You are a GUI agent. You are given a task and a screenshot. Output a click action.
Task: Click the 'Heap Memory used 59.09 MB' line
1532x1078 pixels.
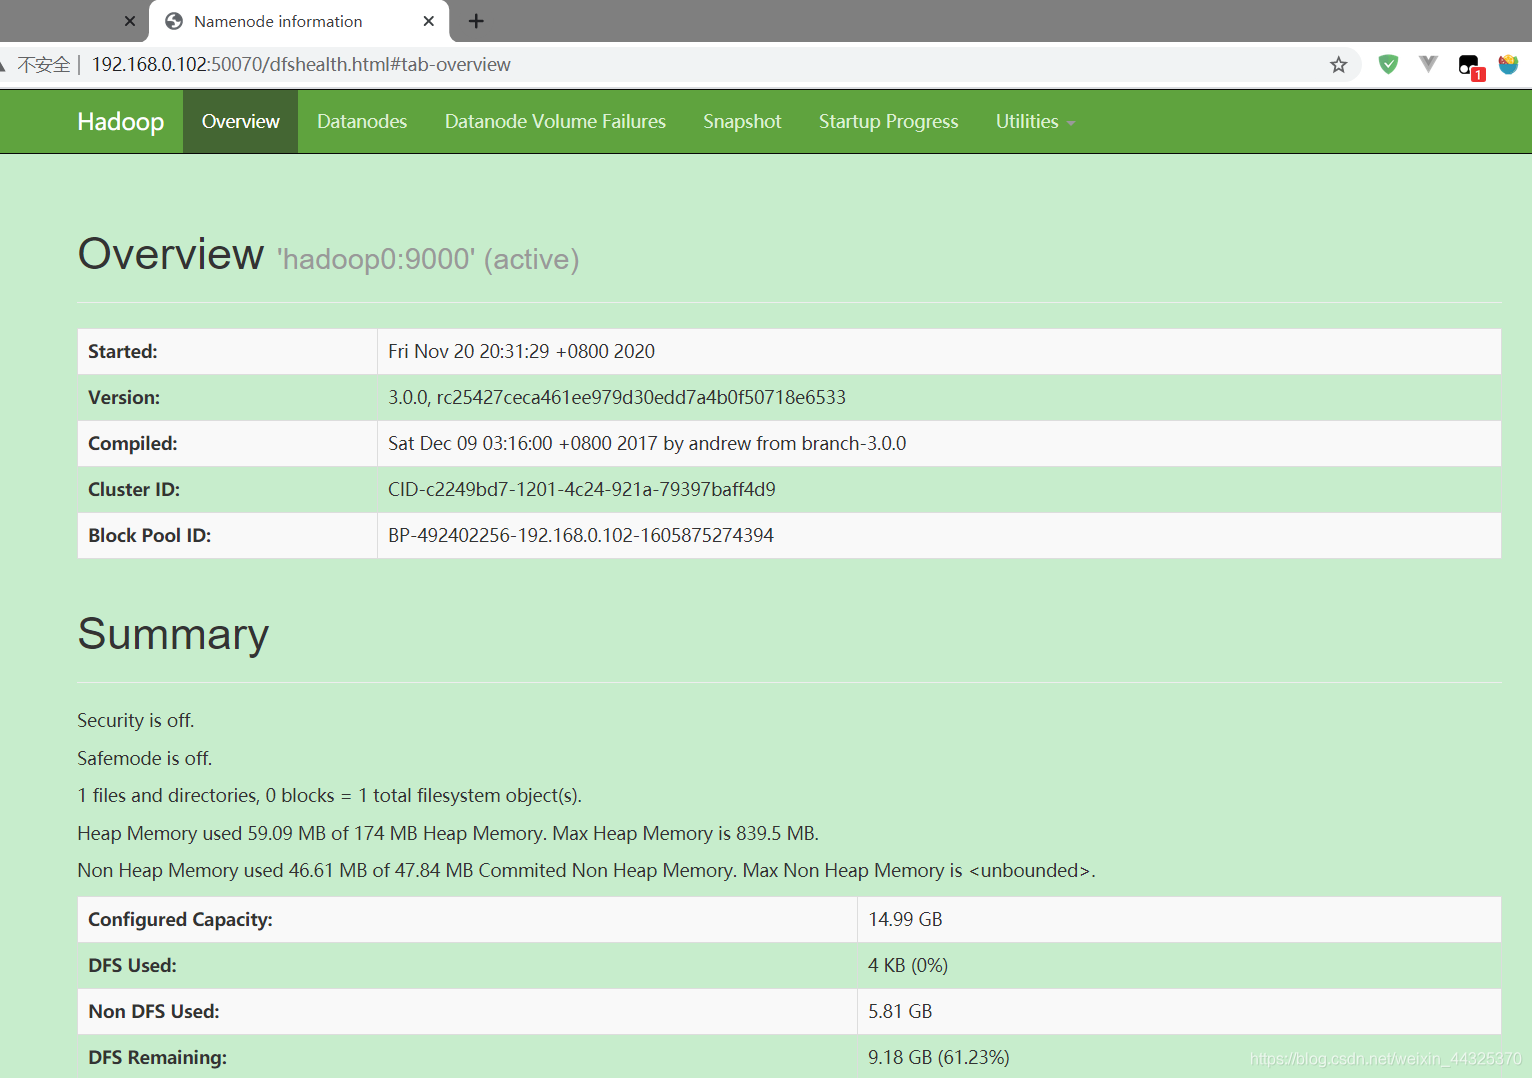tap(448, 834)
